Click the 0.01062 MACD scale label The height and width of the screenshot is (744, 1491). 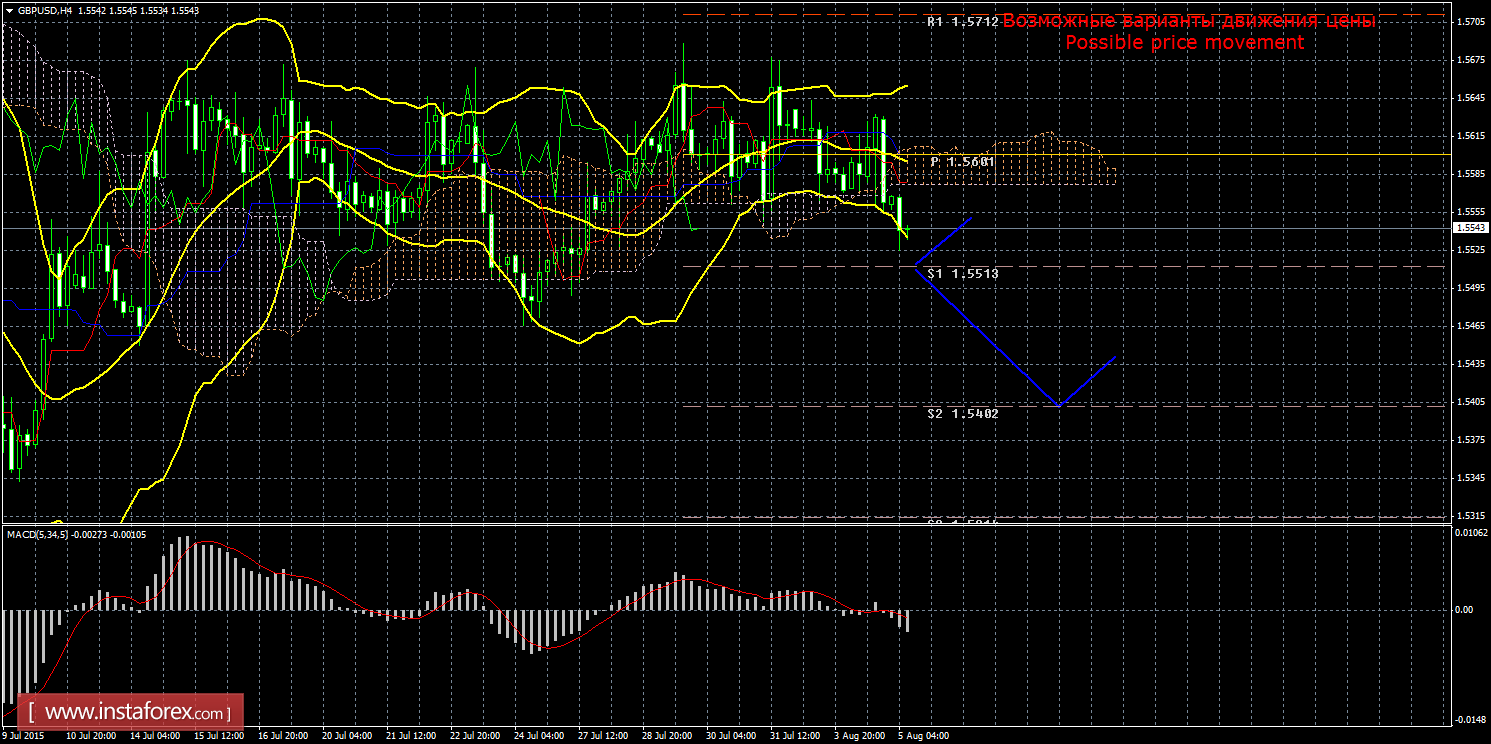click(x=1469, y=532)
